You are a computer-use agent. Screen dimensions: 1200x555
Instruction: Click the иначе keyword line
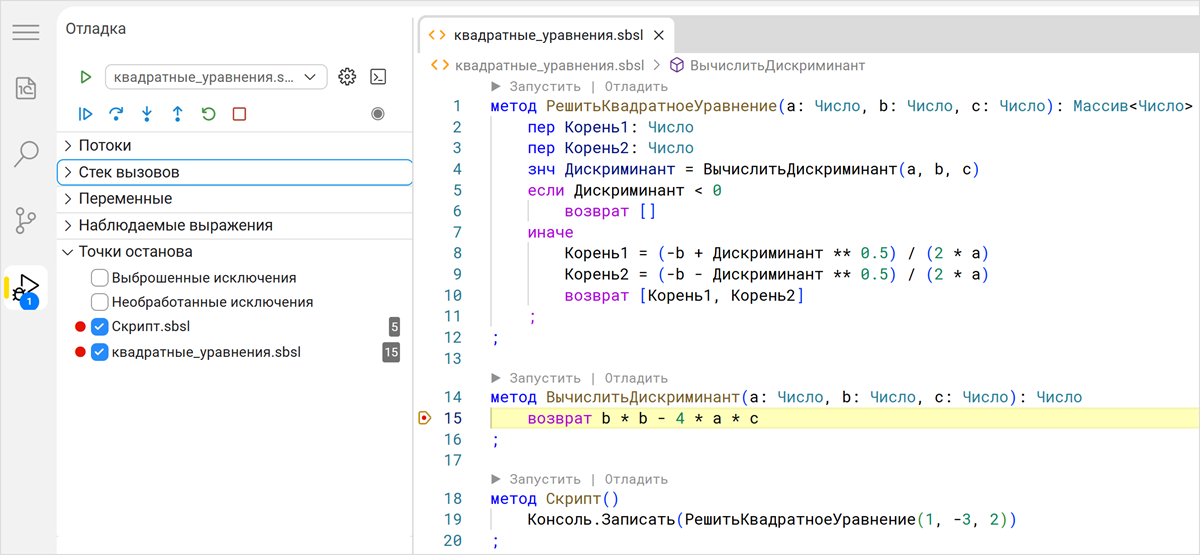click(551, 232)
